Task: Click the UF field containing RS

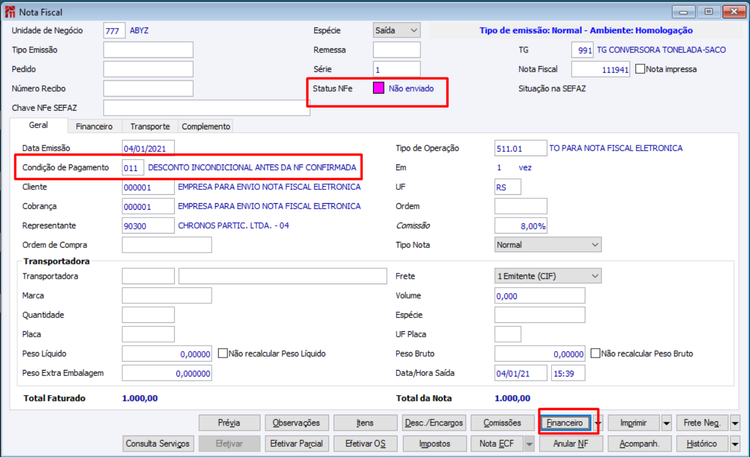Action: 508,187
